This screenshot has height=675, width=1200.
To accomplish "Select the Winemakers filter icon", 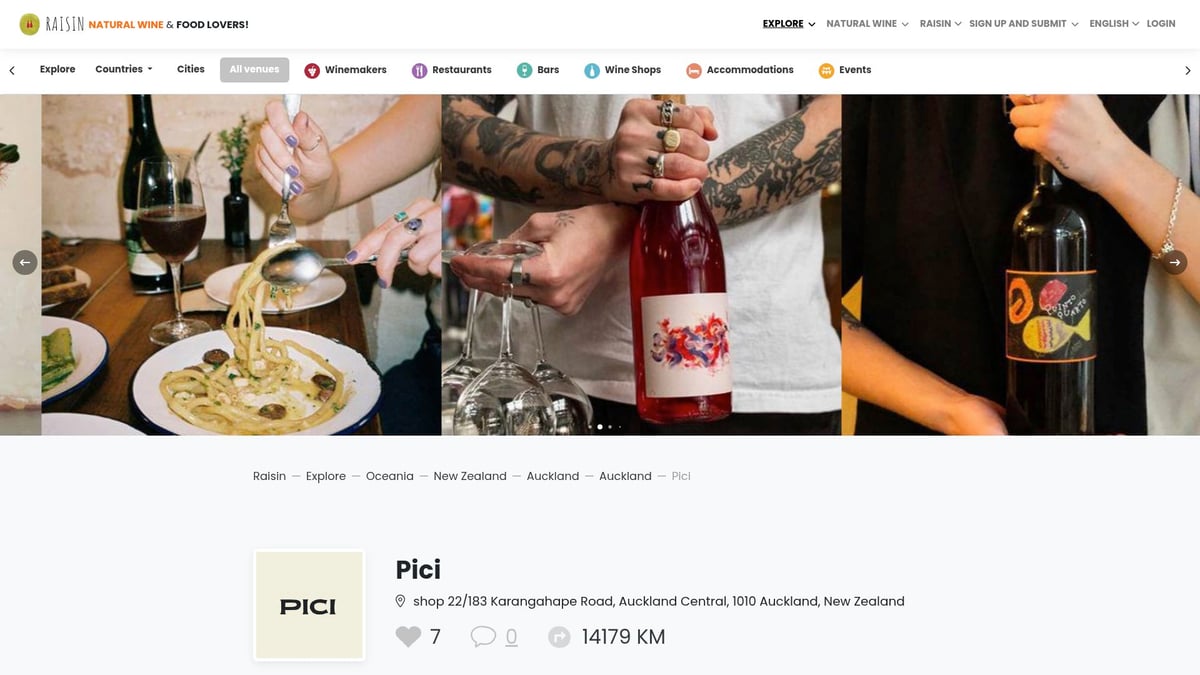I will 311,69.
